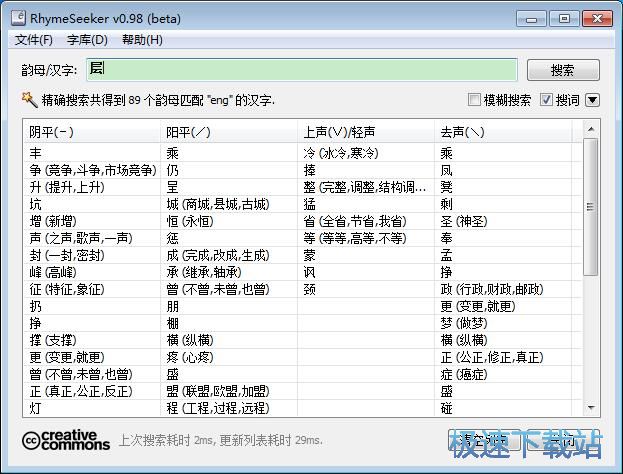Select the 梦 (做梦) entry

(464, 324)
